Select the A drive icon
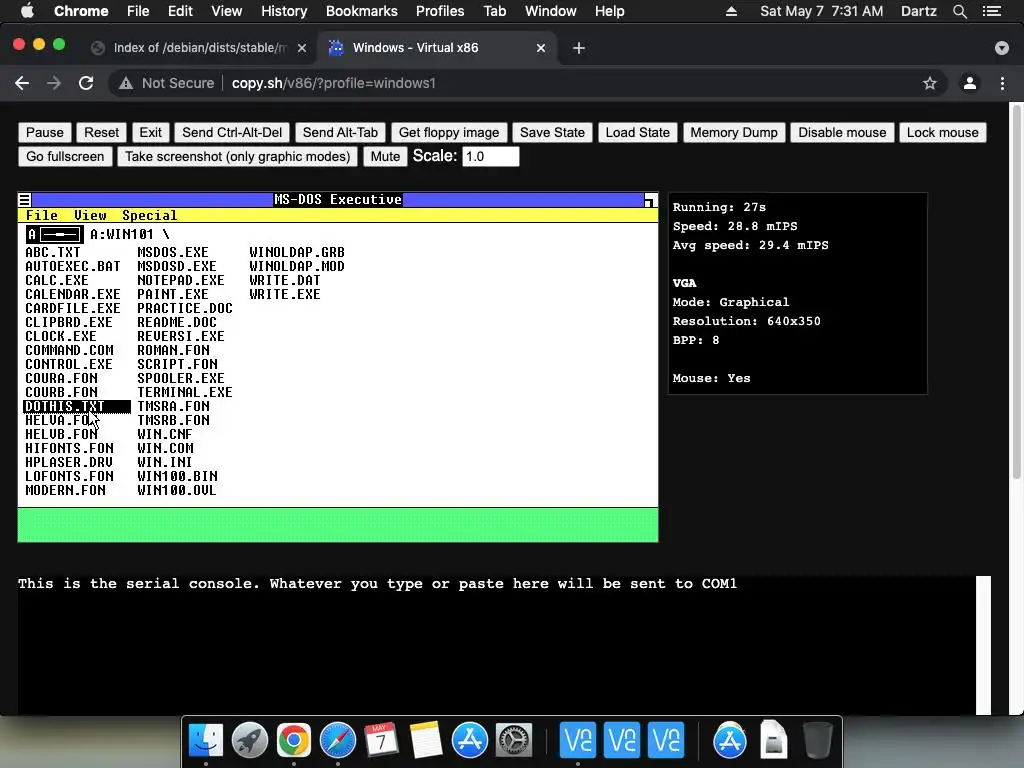Viewport: 1024px width, 768px height. [55, 234]
